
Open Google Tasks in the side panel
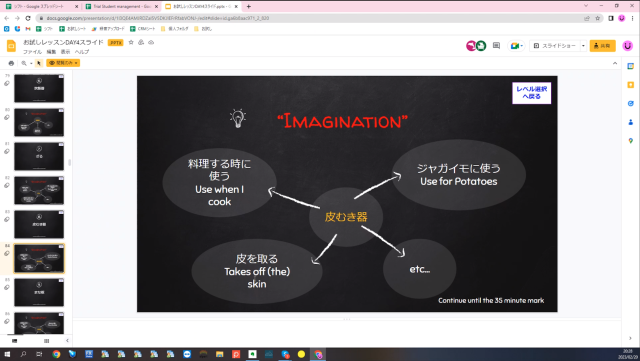click(631, 104)
